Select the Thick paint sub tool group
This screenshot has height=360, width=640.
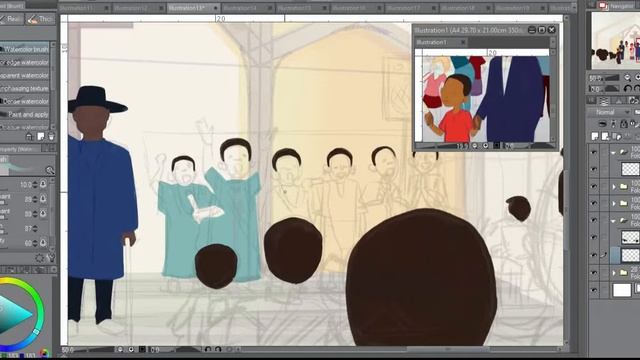coord(40,19)
